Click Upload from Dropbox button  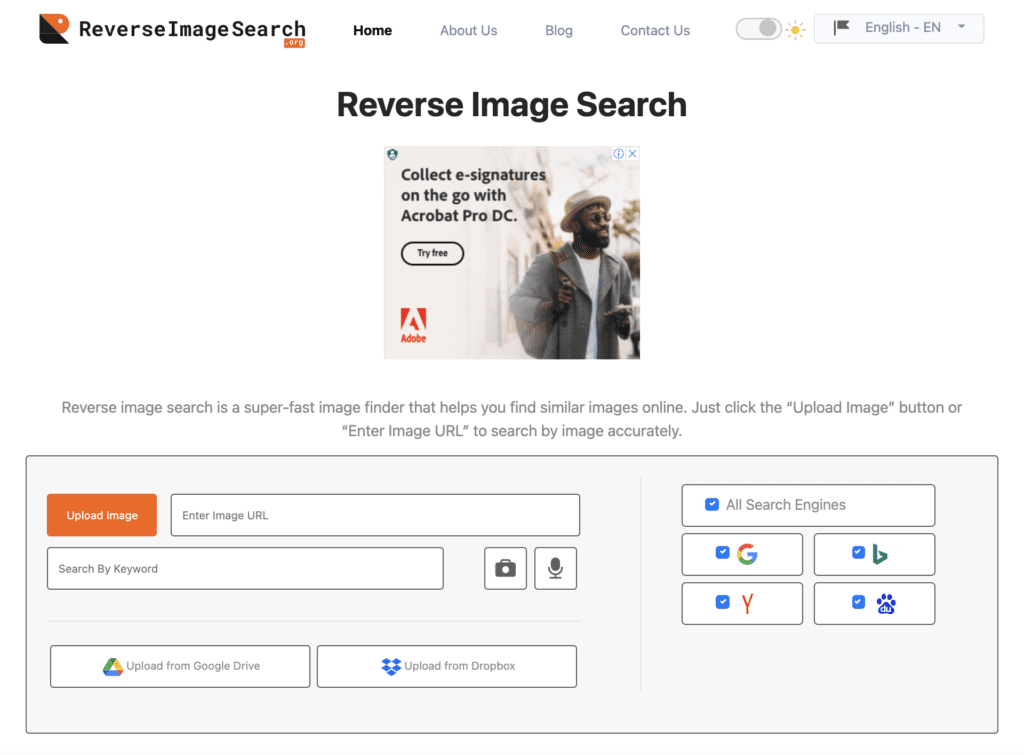(x=447, y=666)
